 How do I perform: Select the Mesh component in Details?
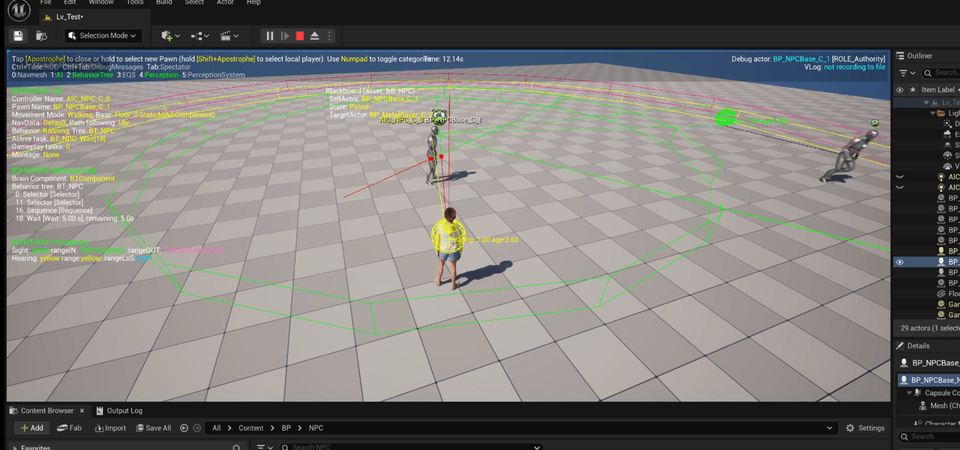pos(940,405)
